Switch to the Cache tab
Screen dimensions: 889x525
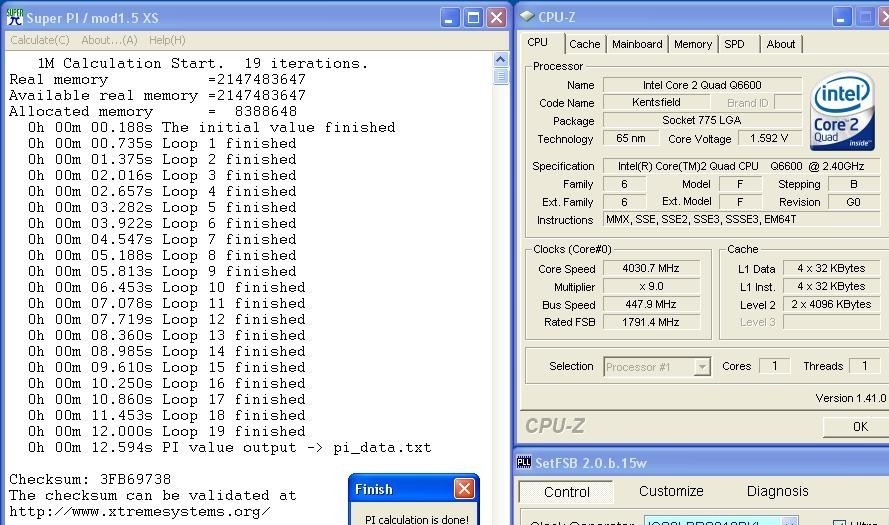click(x=585, y=44)
